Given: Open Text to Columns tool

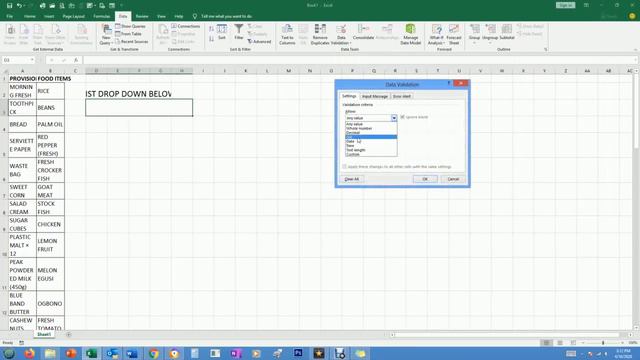Looking at the screenshot, I should click(287, 34).
